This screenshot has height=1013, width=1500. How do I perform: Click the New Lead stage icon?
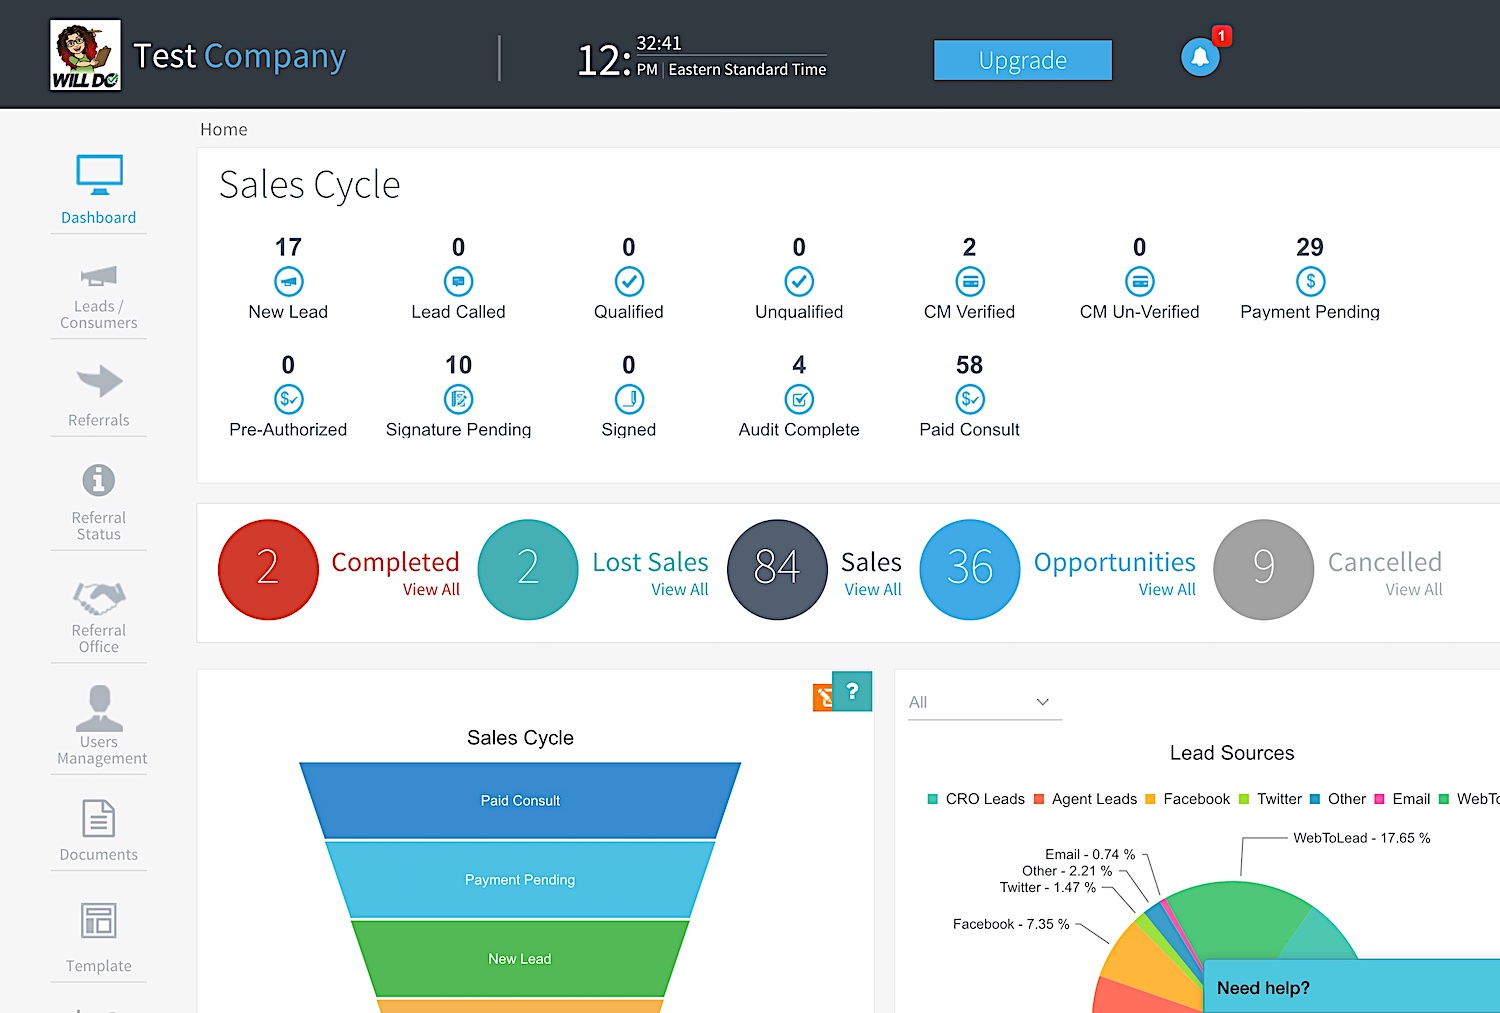[288, 282]
